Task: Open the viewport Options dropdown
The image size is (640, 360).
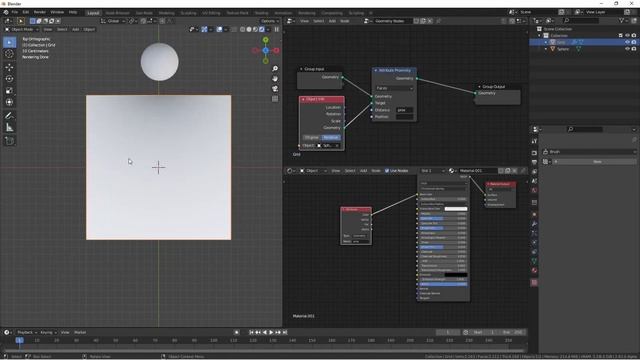Action: pos(270,21)
